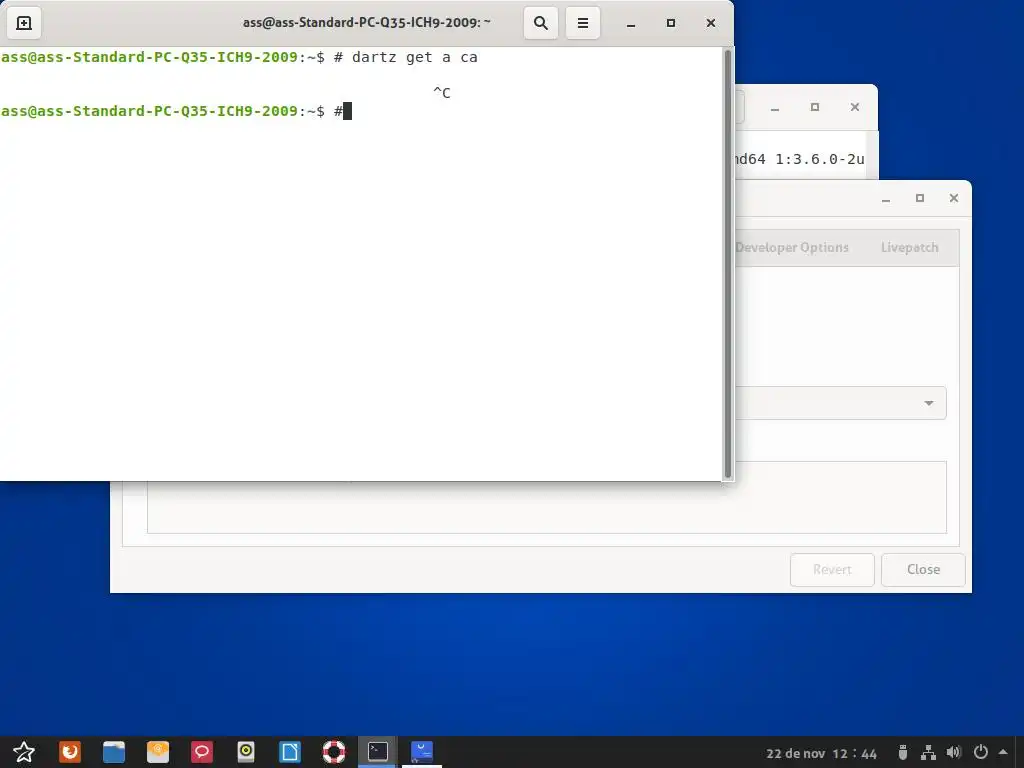Close the background package window
The width and height of the screenshot is (1024, 768).
coord(855,108)
